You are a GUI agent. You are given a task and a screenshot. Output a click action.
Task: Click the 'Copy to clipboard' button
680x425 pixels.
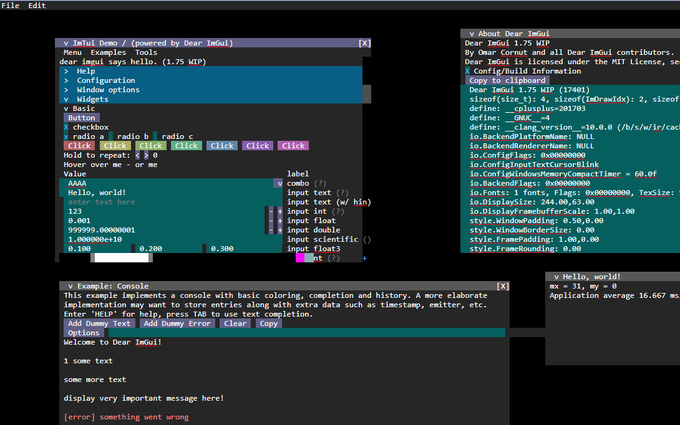507,80
